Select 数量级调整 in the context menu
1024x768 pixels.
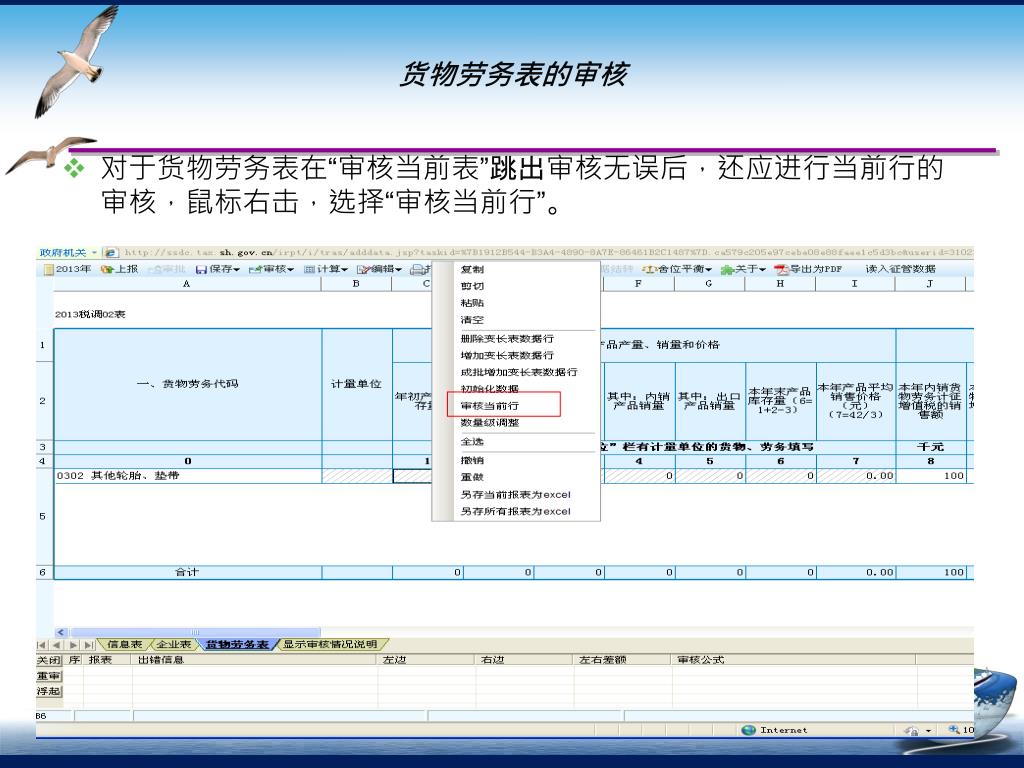[x=489, y=423]
